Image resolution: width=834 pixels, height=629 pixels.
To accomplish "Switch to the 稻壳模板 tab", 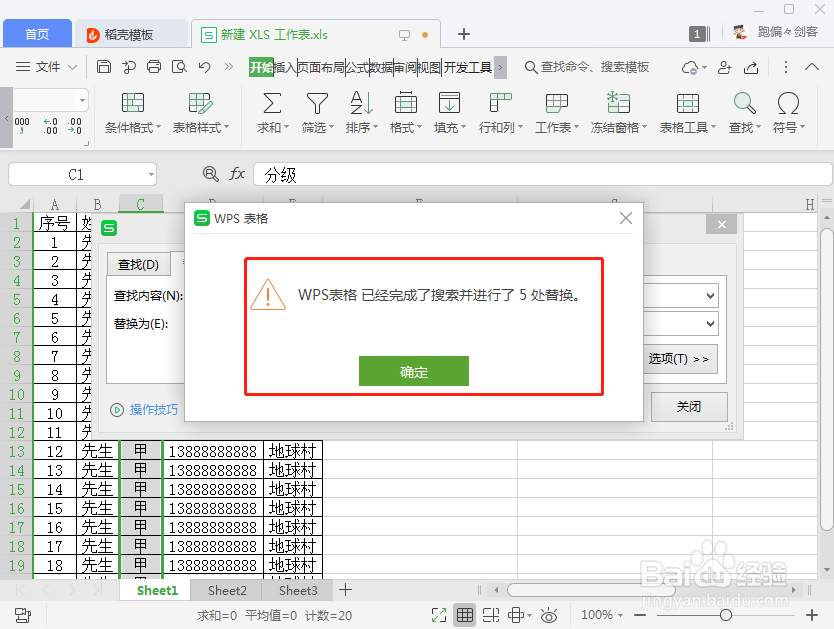I will click(131, 35).
